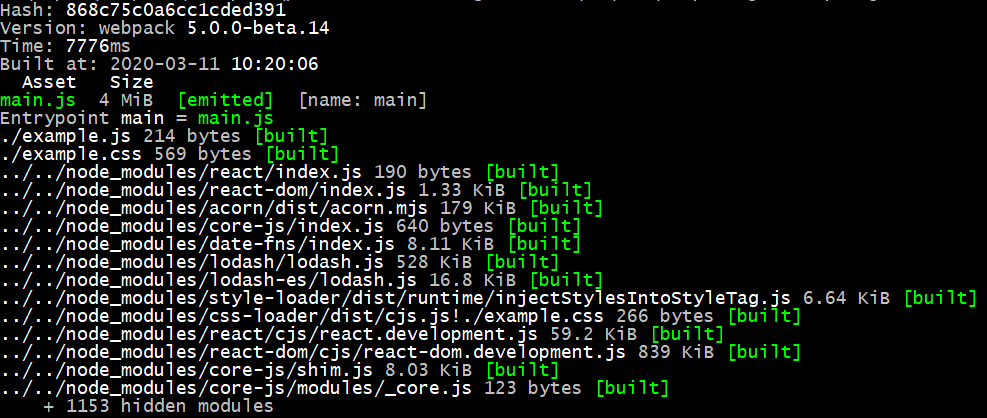Click the 59.2 KiB react size value
Screen dimensions: 987x418
(594, 332)
